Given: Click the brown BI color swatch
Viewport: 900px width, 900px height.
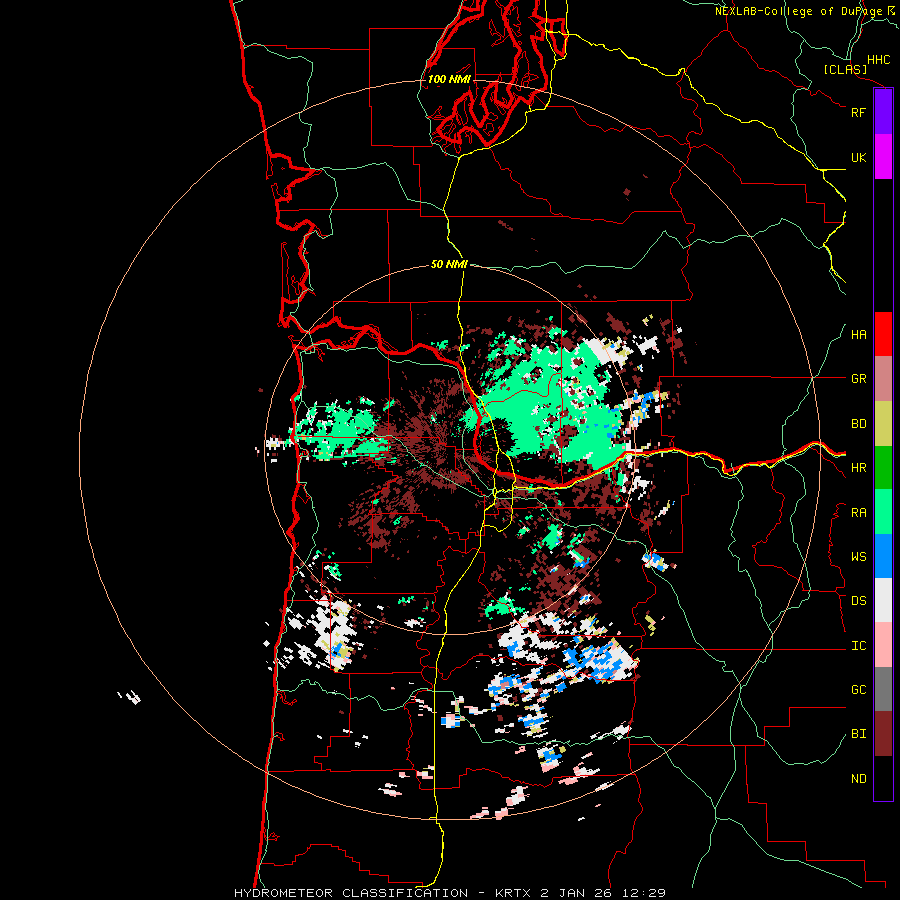Looking at the screenshot, I should [883, 734].
